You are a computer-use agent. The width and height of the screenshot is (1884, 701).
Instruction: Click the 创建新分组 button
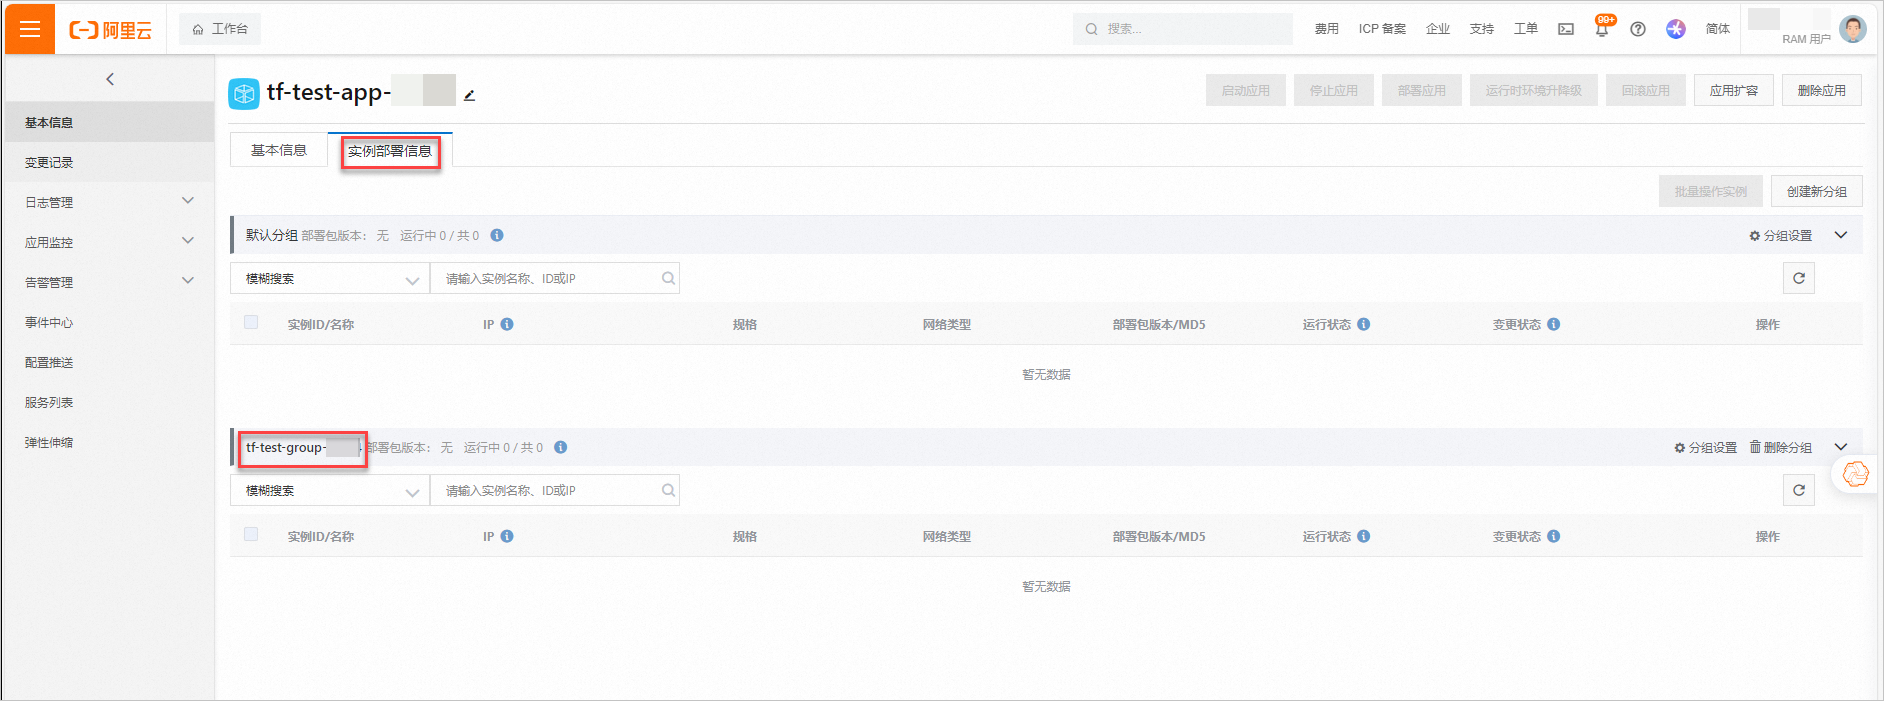click(1817, 191)
